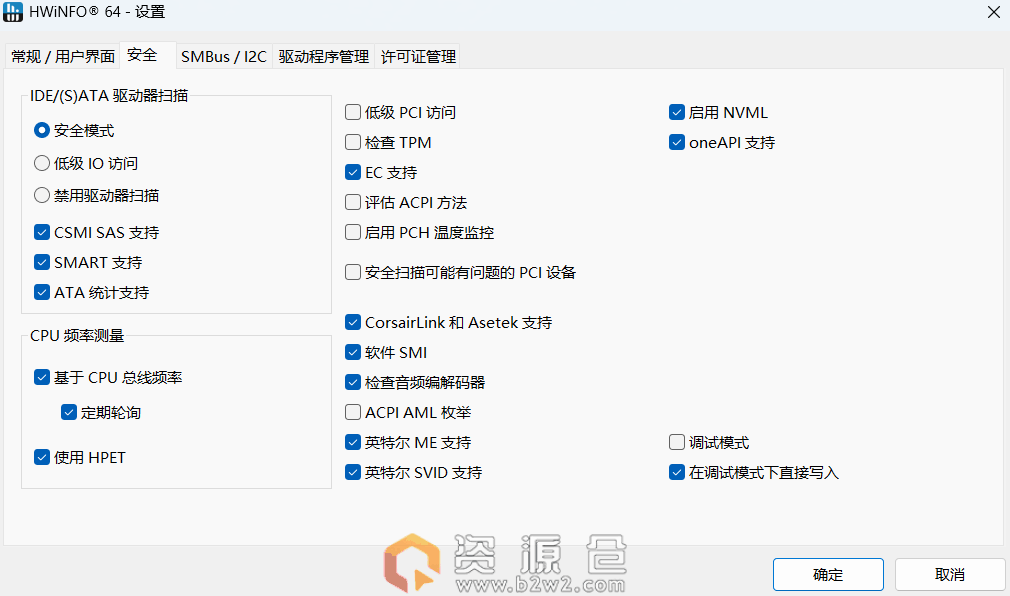Toggle 使用 HPET checkbox
Image resolution: width=1010 pixels, height=596 pixels.
coord(42,457)
